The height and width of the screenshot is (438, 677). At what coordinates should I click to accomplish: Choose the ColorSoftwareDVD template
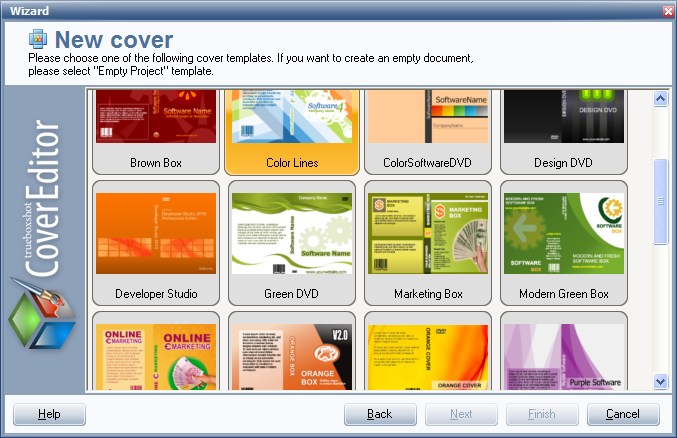[x=428, y=132]
